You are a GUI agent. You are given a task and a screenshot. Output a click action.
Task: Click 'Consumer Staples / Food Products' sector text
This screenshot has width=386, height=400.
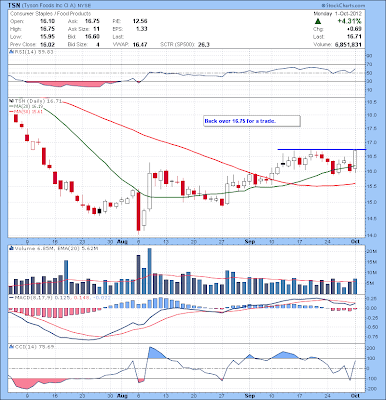click(50, 14)
